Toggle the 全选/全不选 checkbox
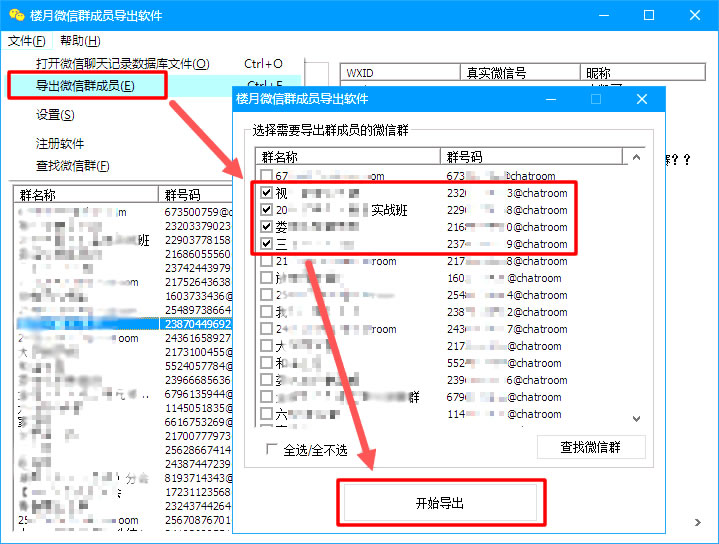This screenshot has width=719, height=544. (271, 449)
